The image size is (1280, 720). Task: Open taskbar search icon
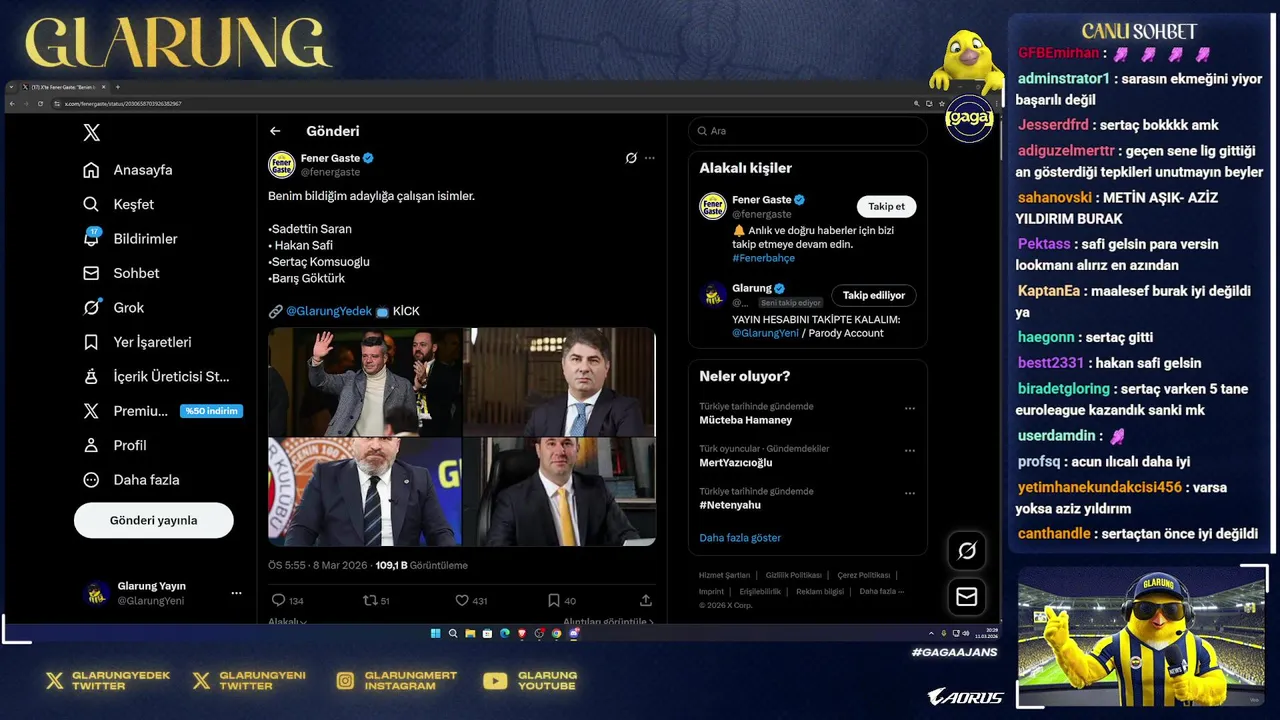[x=453, y=633]
